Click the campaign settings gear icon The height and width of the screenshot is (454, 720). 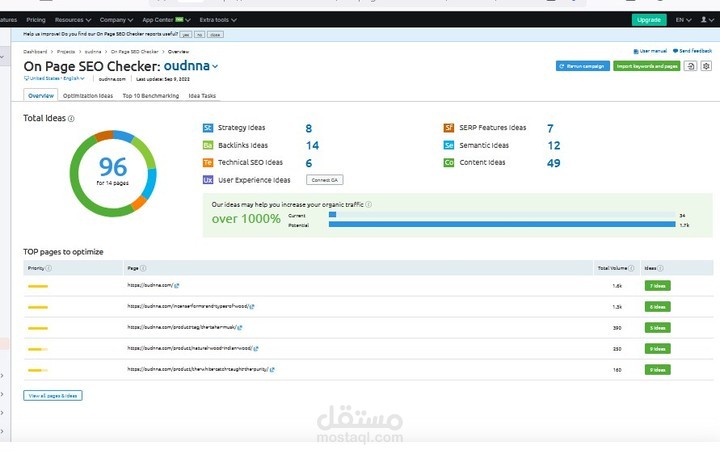pyautogui.click(x=706, y=66)
